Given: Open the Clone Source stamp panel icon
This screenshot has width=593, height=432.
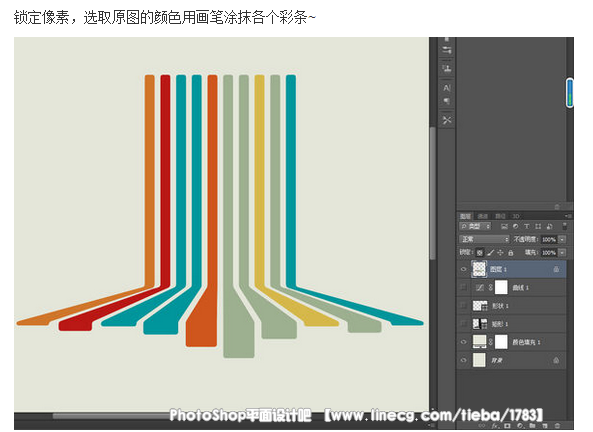Looking at the screenshot, I should pos(447,68).
